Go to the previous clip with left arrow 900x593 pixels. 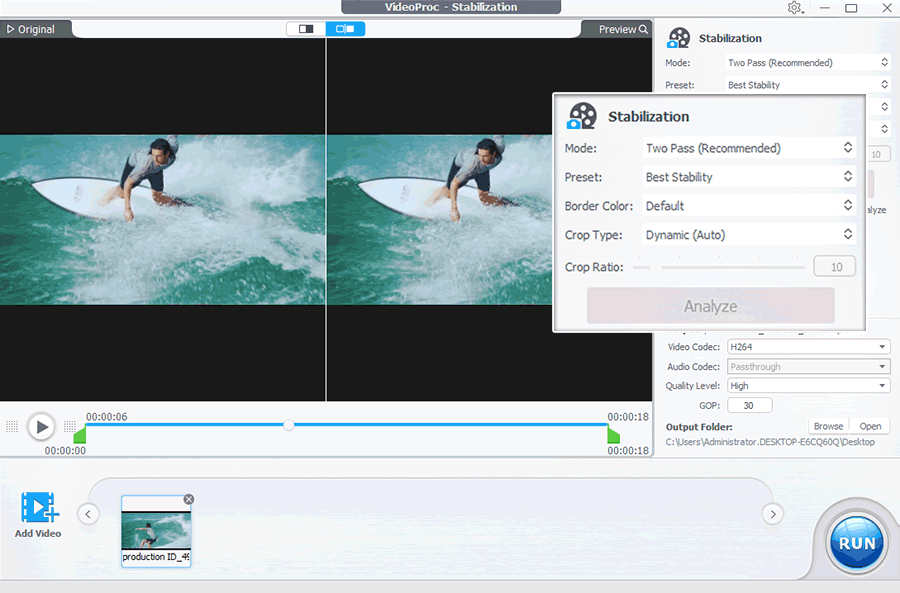[88, 514]
